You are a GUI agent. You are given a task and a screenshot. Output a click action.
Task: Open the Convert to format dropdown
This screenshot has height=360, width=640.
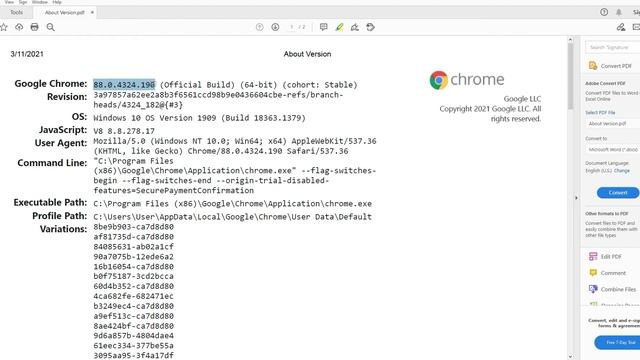coord(612,150)
